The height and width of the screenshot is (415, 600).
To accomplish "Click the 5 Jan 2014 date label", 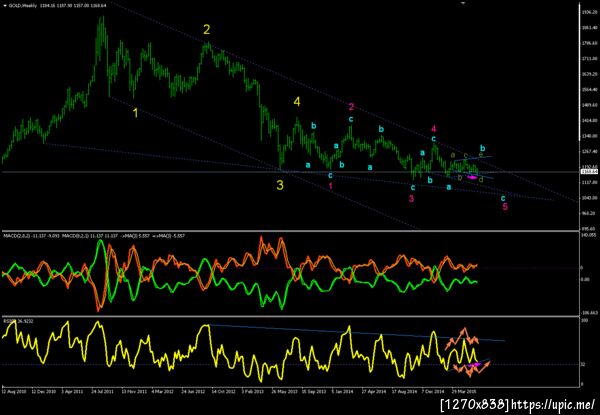I will (342, 392).
